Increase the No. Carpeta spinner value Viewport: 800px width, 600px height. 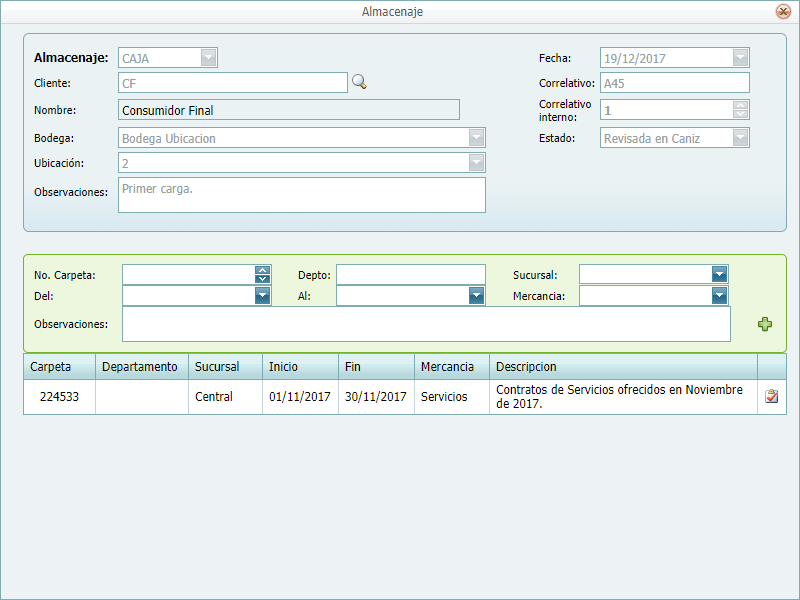tap(262, 270)
